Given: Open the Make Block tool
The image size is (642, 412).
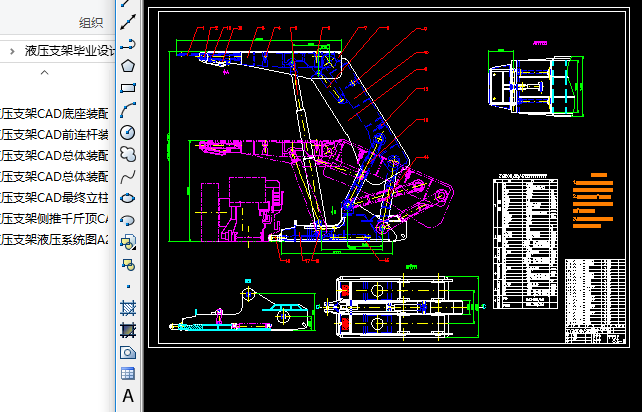Looking at the screenshot, I should point(128,265).
